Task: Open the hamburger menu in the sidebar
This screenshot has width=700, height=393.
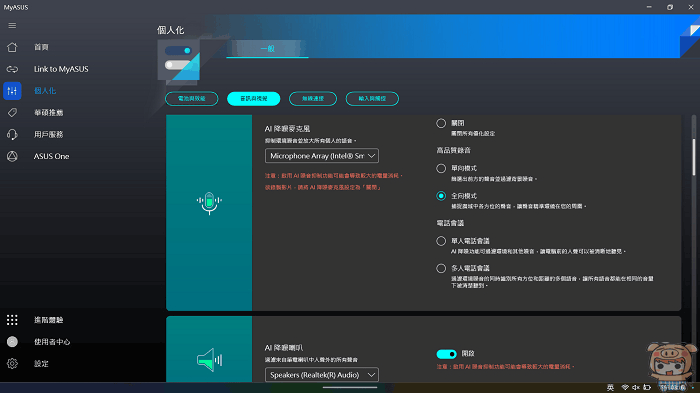Action: [12, 25]
